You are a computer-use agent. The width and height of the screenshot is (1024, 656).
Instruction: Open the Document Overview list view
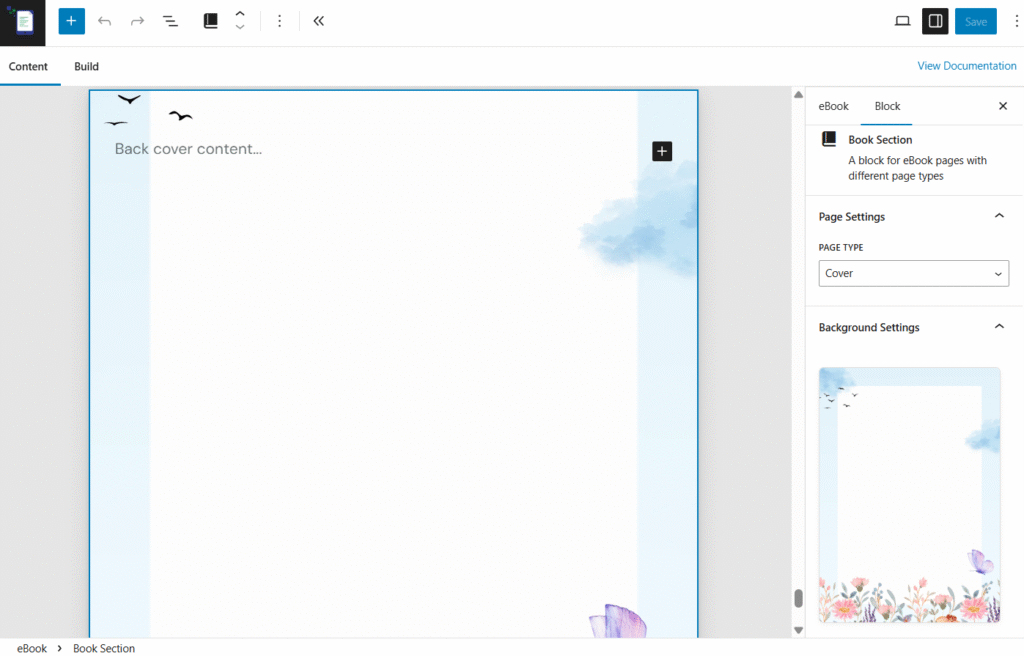[170, 21]
